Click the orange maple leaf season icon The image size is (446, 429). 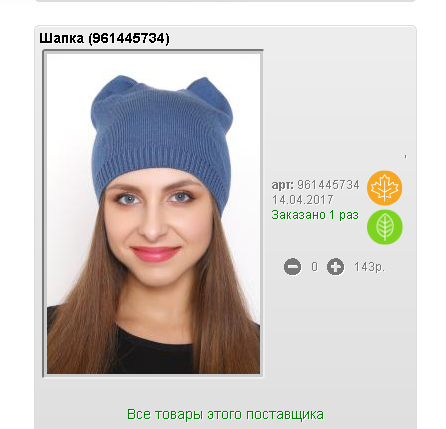(384, 188)
